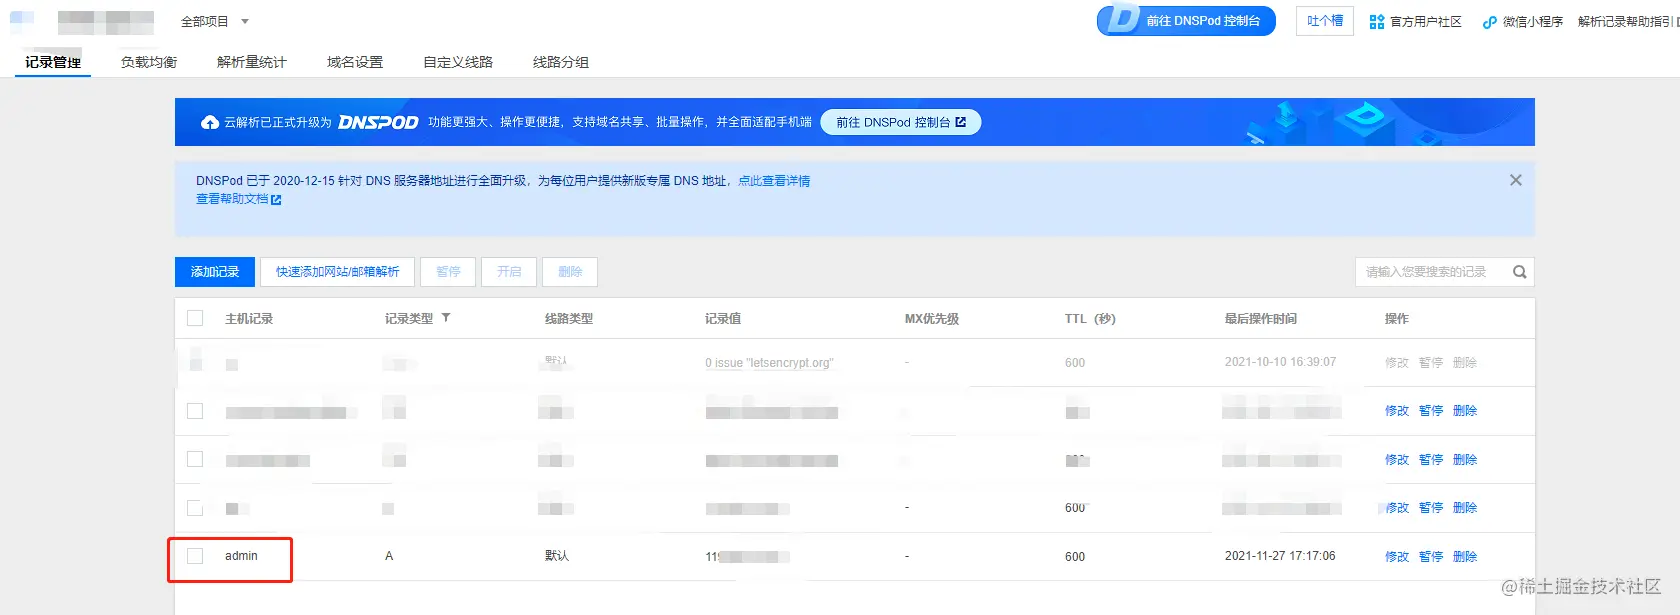
Task: Click the search magnifier icon
Action: click(1519, 272)
